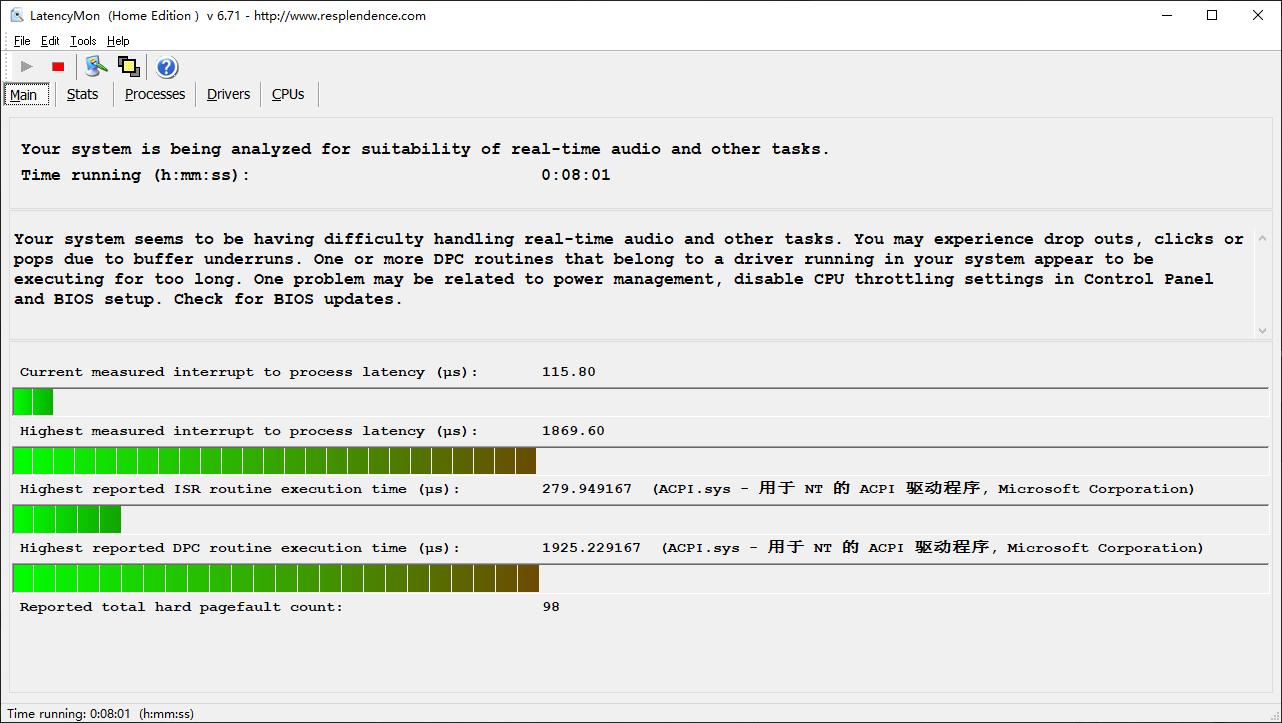Switch to the Drivers tab

tap(229, 94)
